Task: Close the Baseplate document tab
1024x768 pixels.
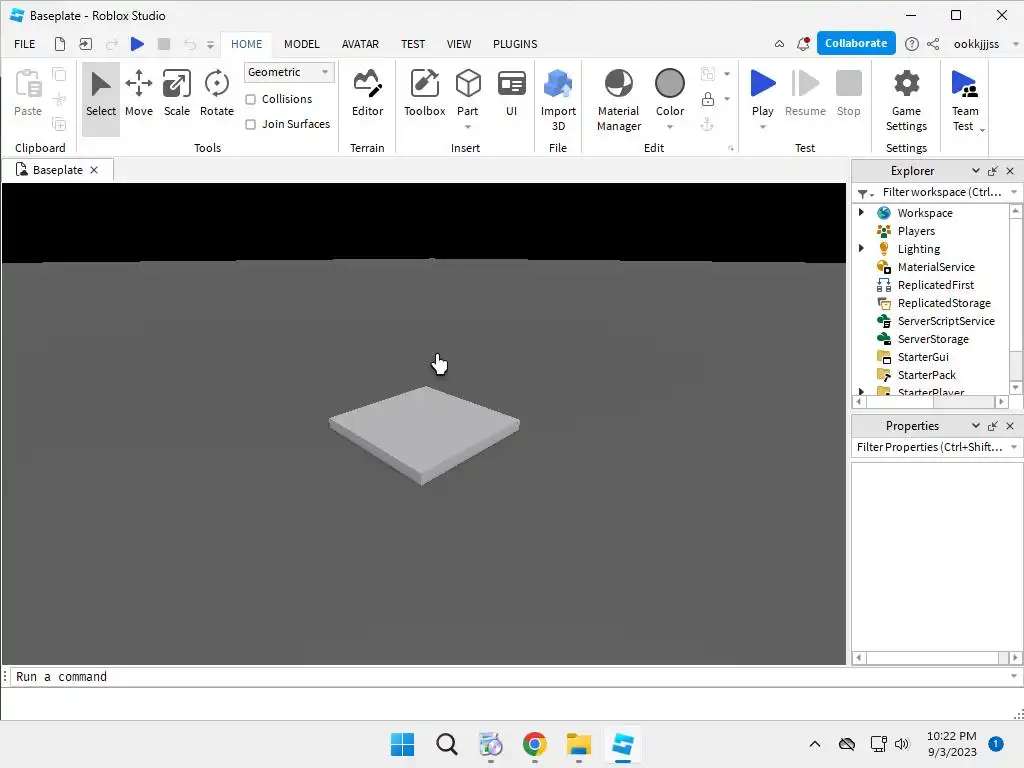Action: pyautogui.click(x=94, y=170)
